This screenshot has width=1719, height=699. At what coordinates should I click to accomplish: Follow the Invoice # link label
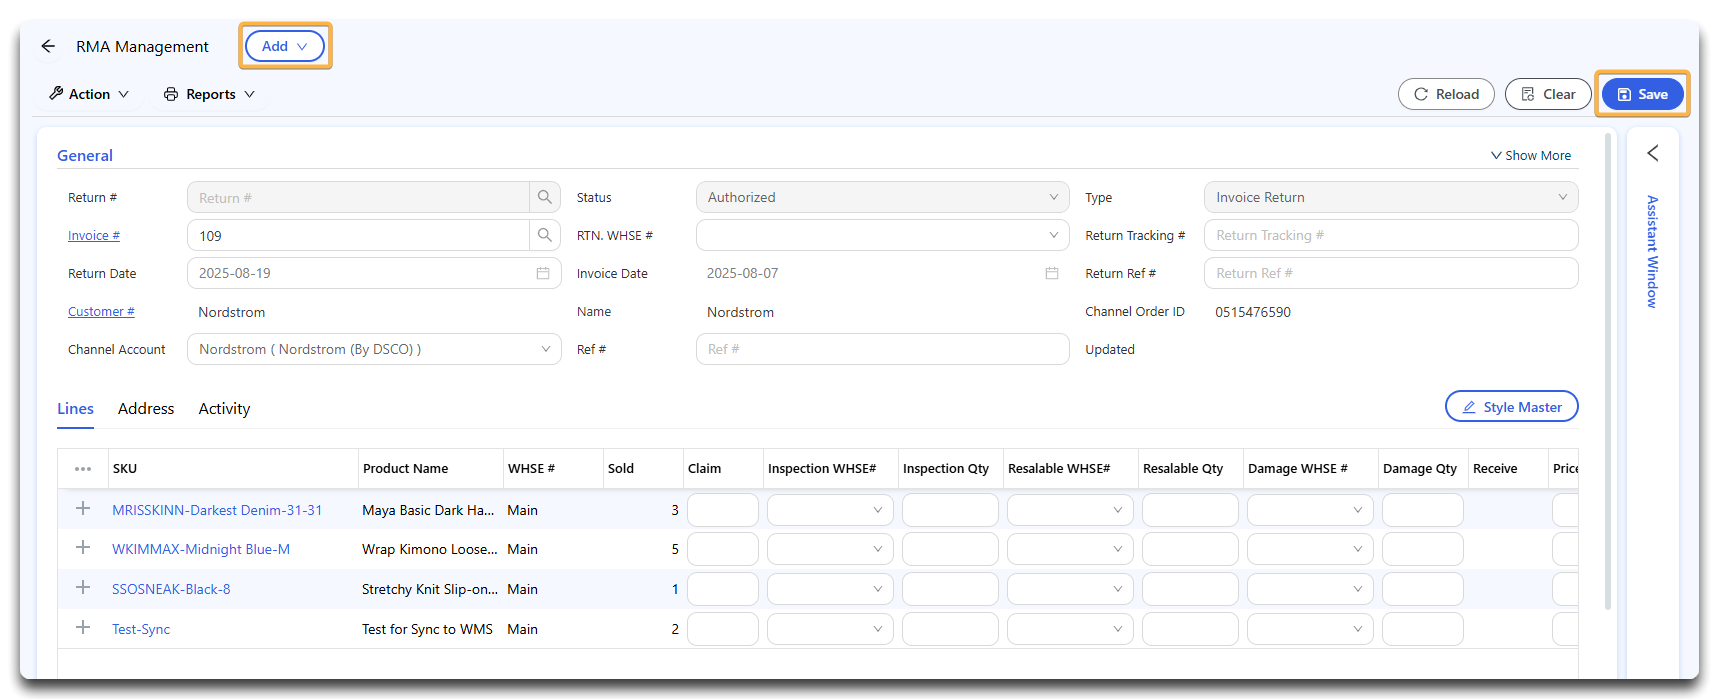(94, 235)
